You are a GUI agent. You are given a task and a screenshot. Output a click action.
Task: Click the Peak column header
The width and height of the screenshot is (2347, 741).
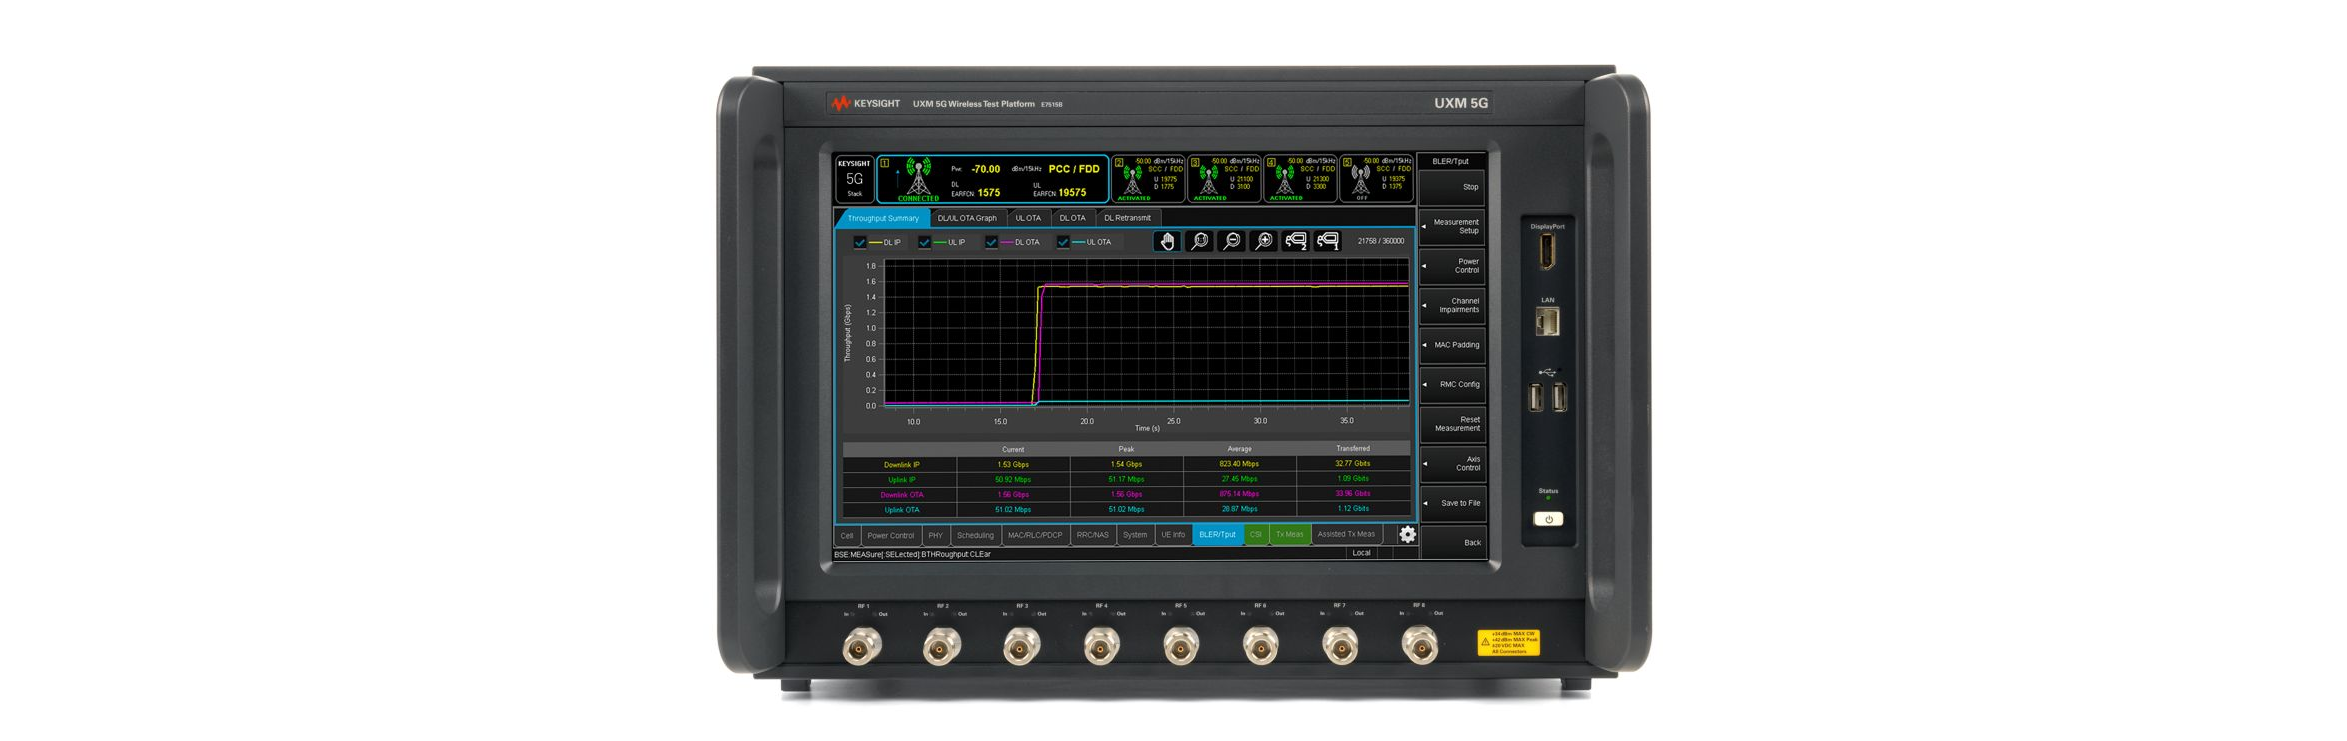click(x=1126, y=449)
